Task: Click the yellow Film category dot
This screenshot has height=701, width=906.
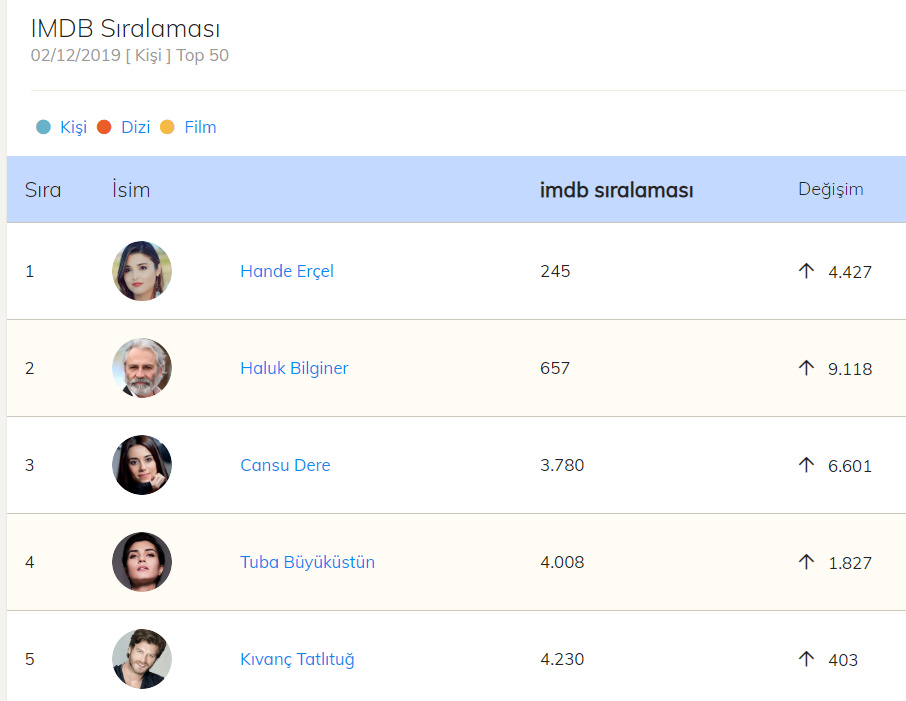Action: (x=167, y=127)
